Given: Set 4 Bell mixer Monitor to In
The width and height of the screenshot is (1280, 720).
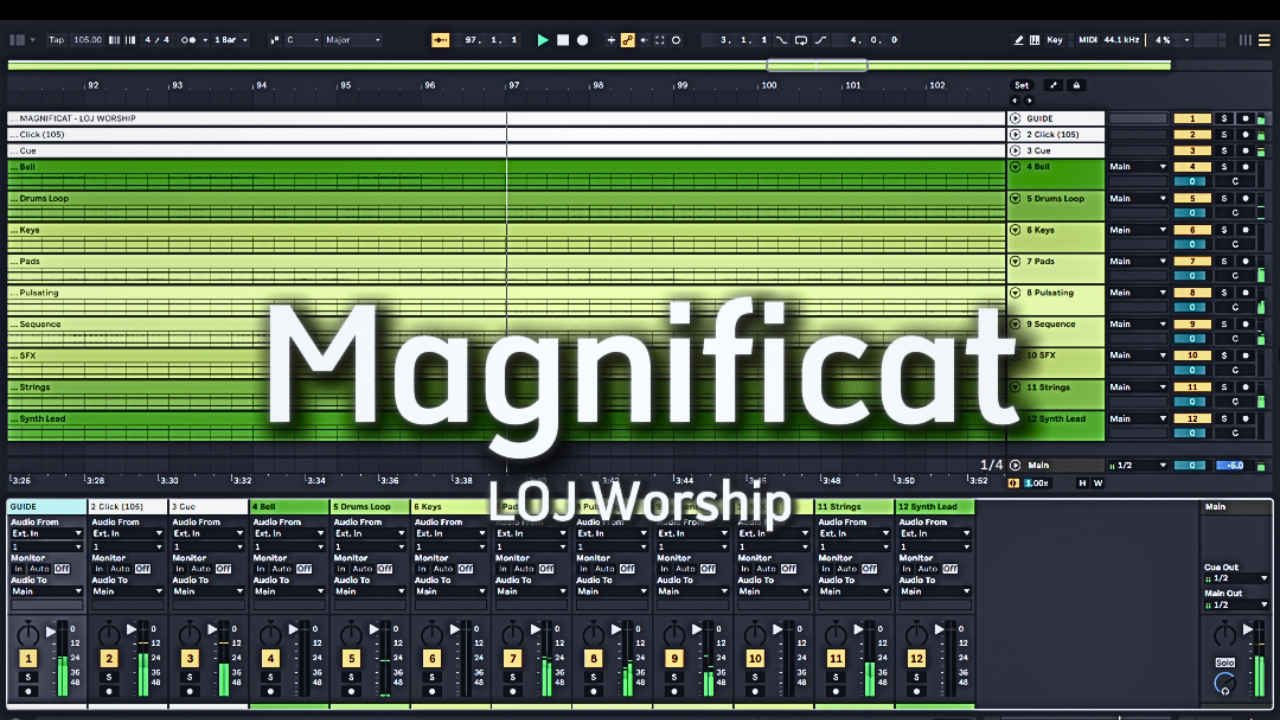Looking at the screenshot, I should coord(258,568).
